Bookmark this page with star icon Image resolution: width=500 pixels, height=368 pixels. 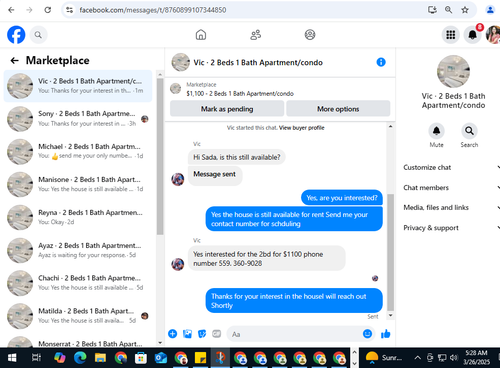coord(465,10)
